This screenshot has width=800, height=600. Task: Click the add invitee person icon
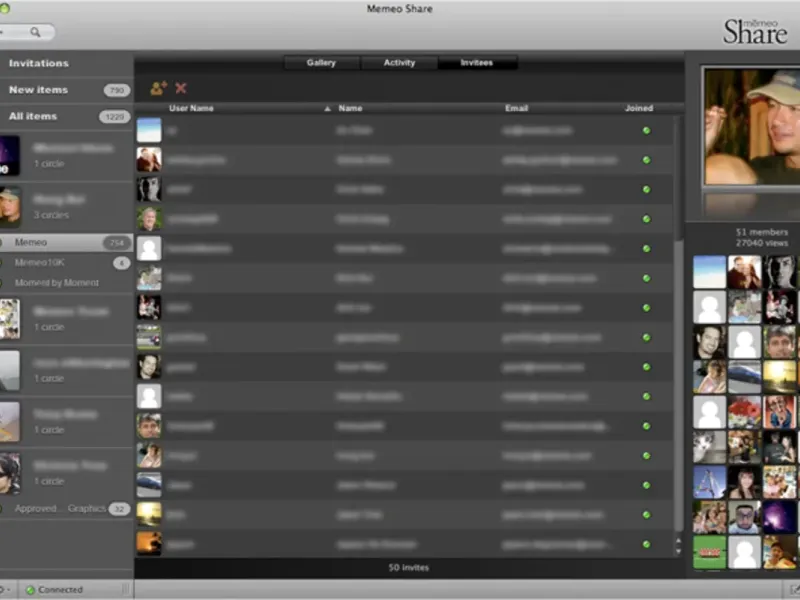pyautogui.click(x=158, y=88)
